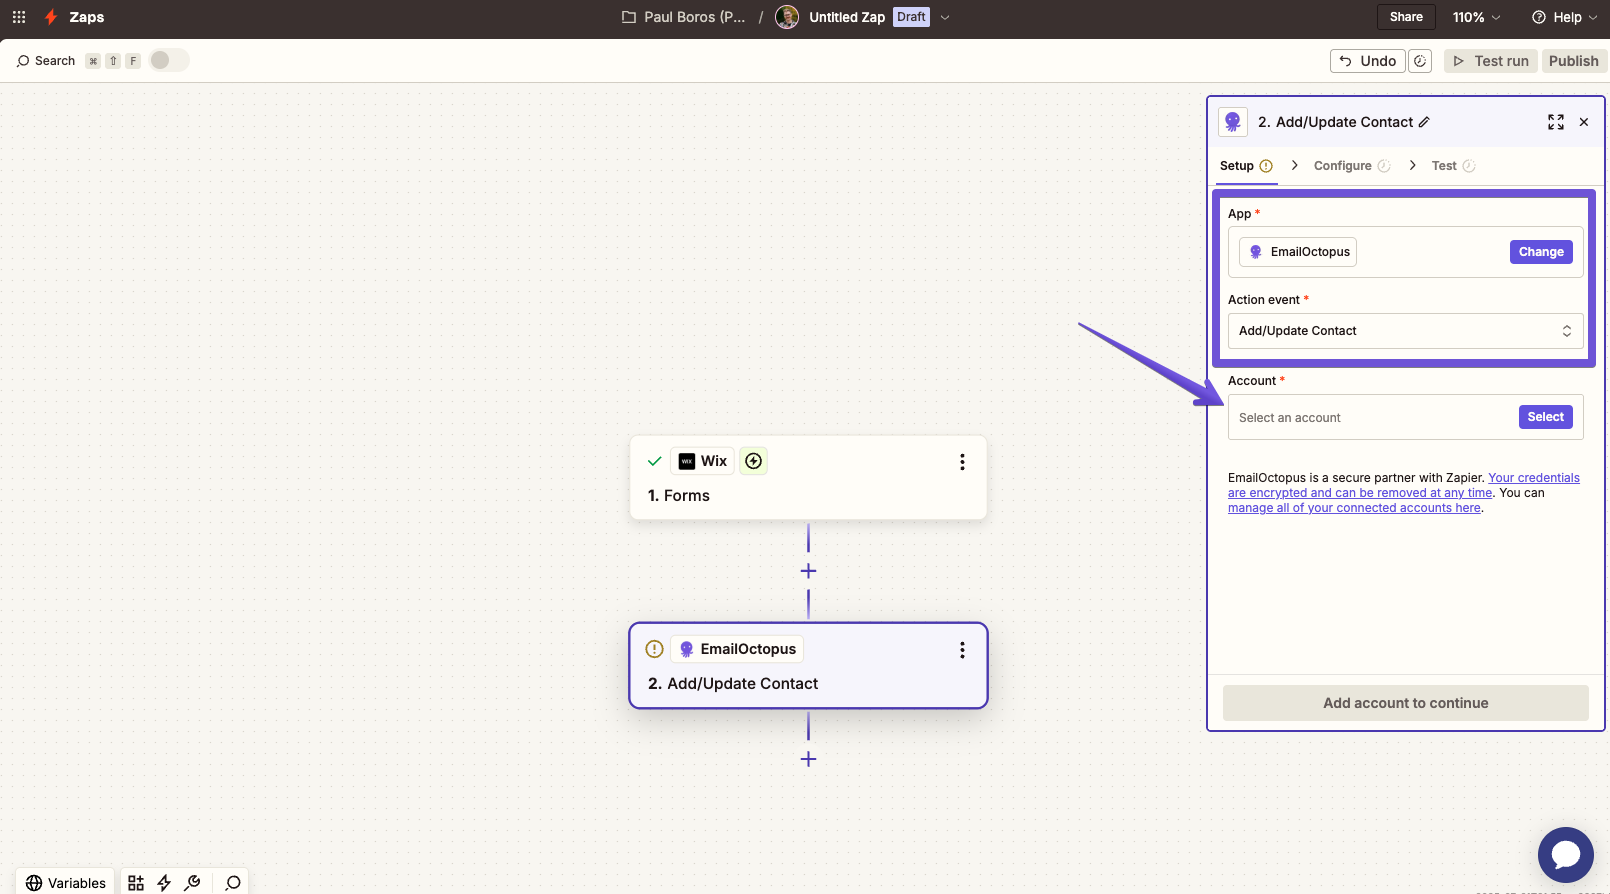Switch to the Configure tab
The width and height of the screenshot is (1610, 894).
coord(1352,166)
